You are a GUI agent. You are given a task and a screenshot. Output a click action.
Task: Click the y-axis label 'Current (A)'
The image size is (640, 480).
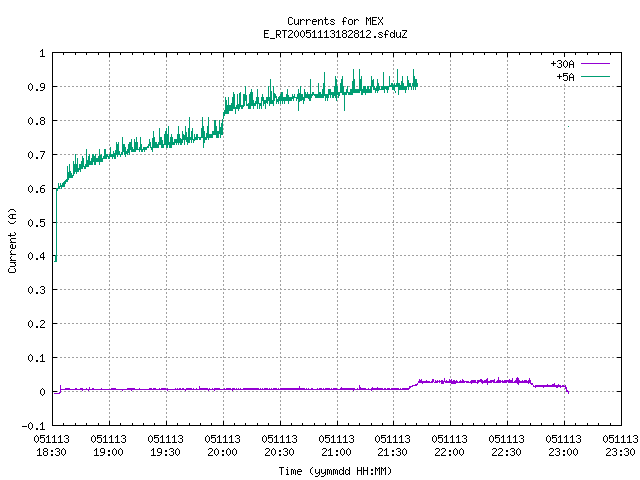click(x=12, y=240)
